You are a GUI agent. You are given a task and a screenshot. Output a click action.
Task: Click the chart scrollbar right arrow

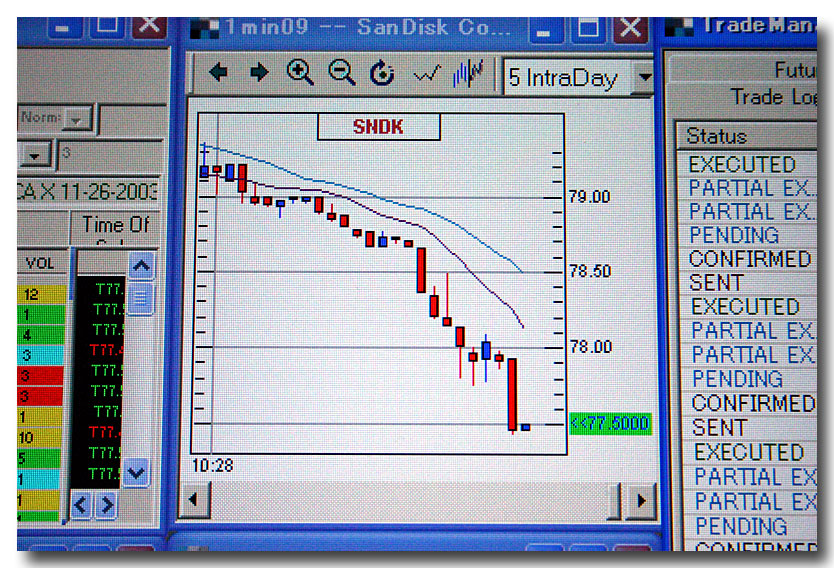click(x=641, y=500)
